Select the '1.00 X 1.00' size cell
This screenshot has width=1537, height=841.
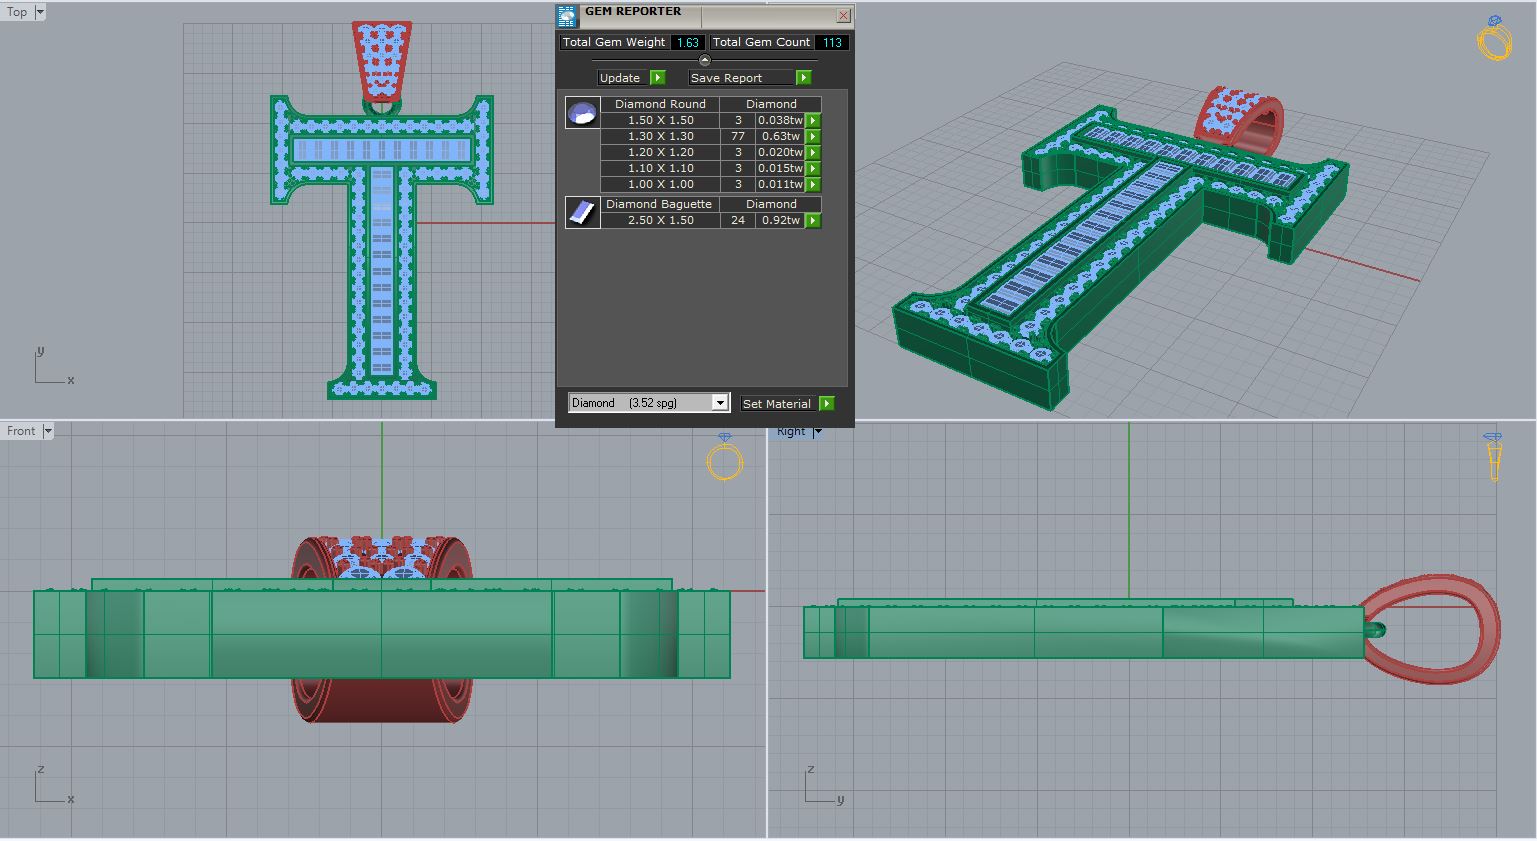[660, 184]
